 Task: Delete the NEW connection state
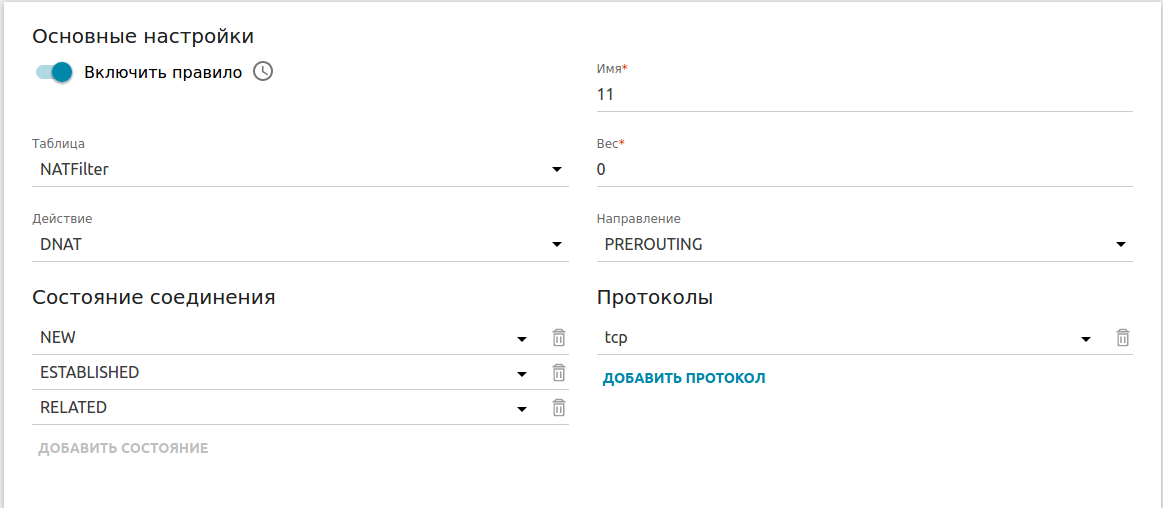click(559, 338)
